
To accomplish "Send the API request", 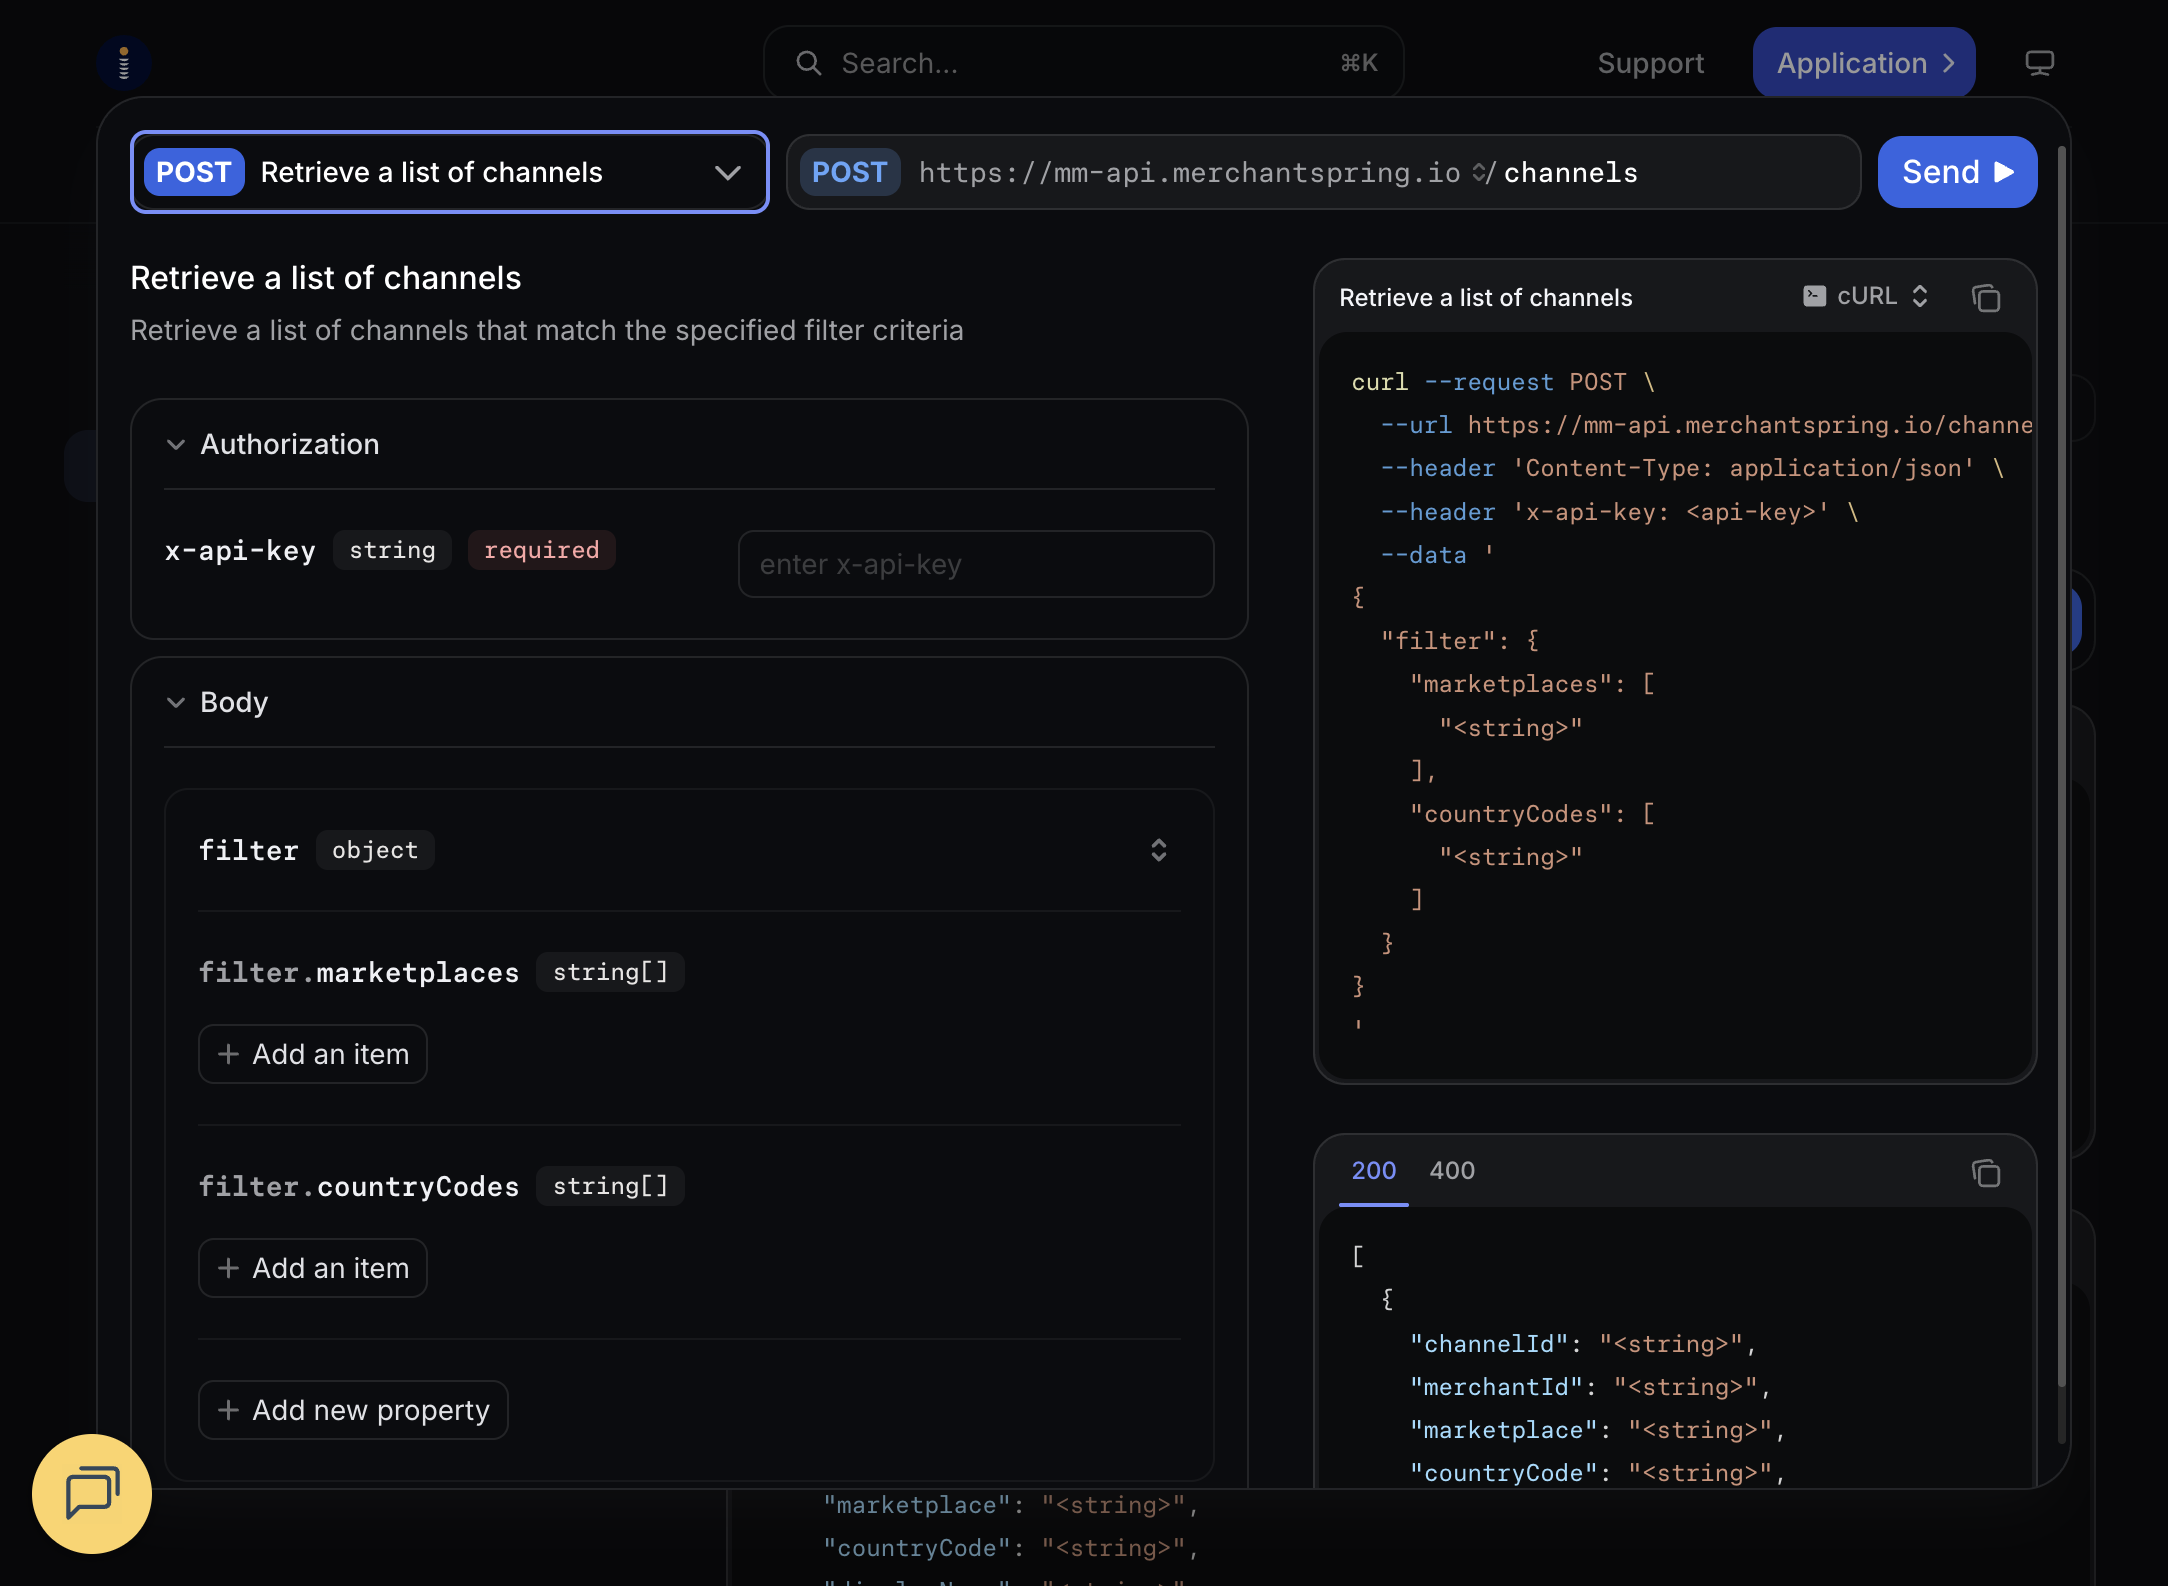I will pyautogui.click(x=1957, y=172).
